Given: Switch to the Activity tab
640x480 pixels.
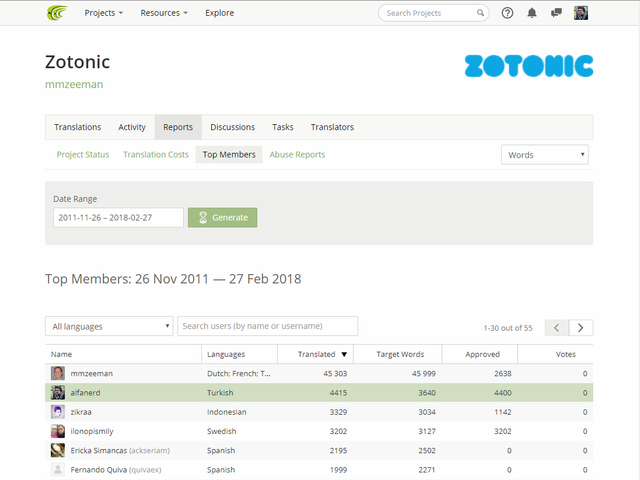Looking at the screenshot, I should (132, 127).
